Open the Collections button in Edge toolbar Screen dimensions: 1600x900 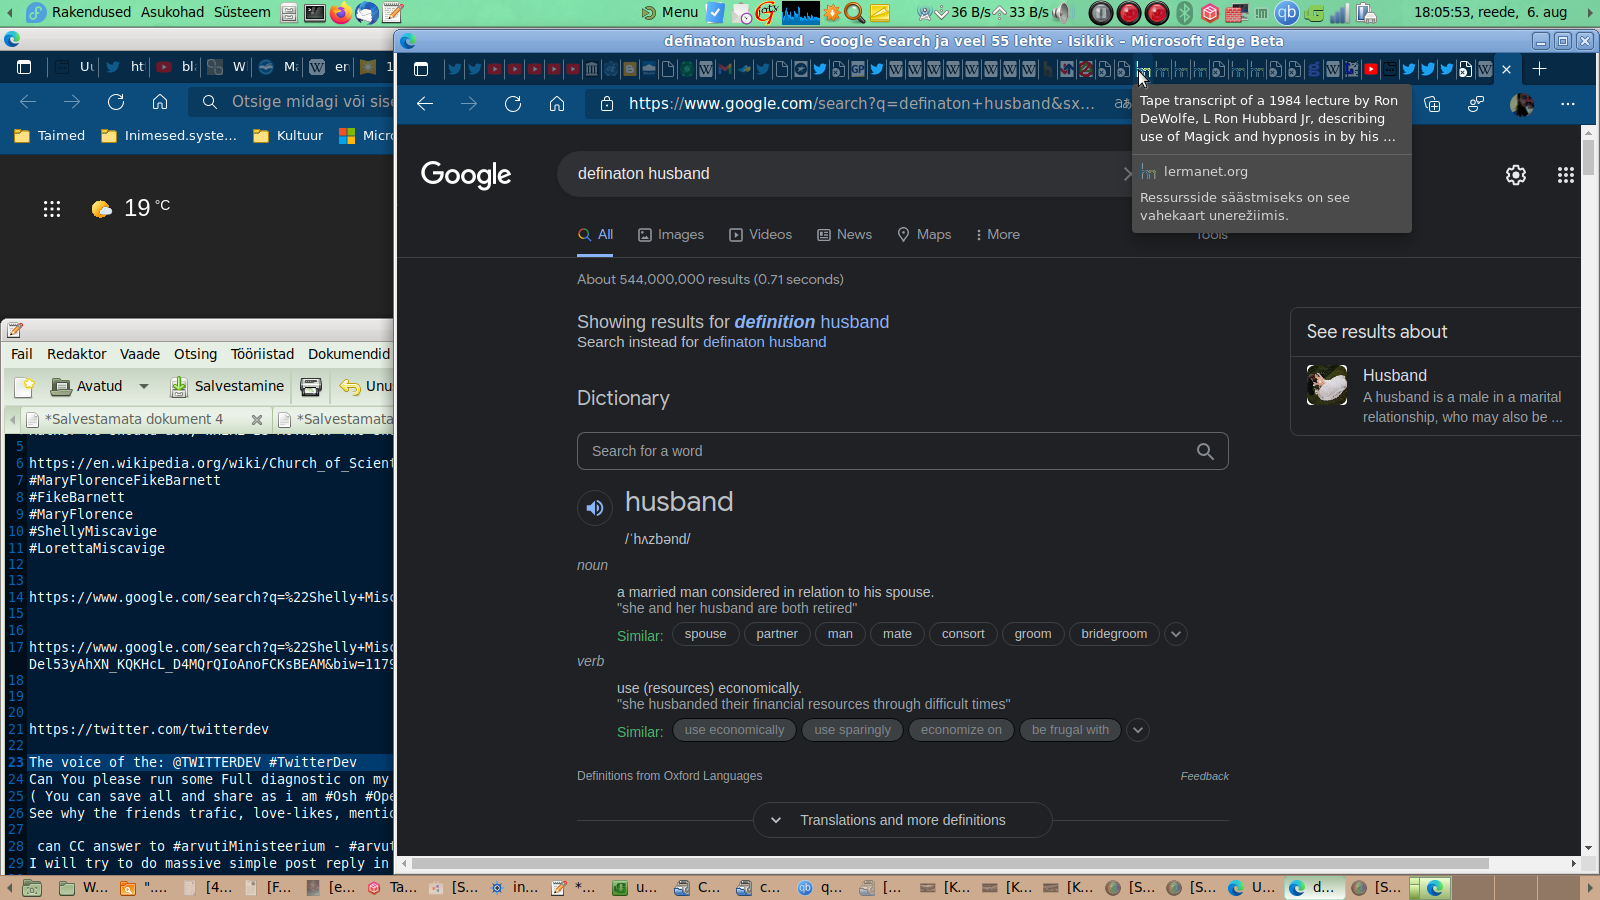(x=1432, y=104)
